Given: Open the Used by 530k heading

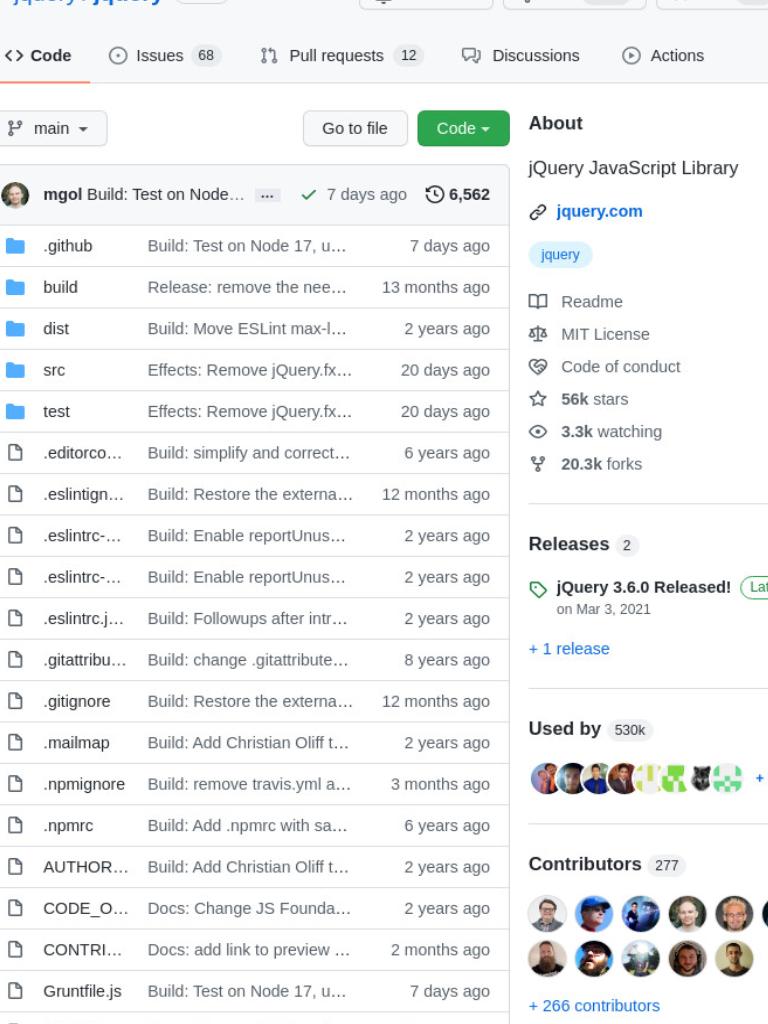Looking at the screenshot, I should pyautogui.click(x=590, y=729).
